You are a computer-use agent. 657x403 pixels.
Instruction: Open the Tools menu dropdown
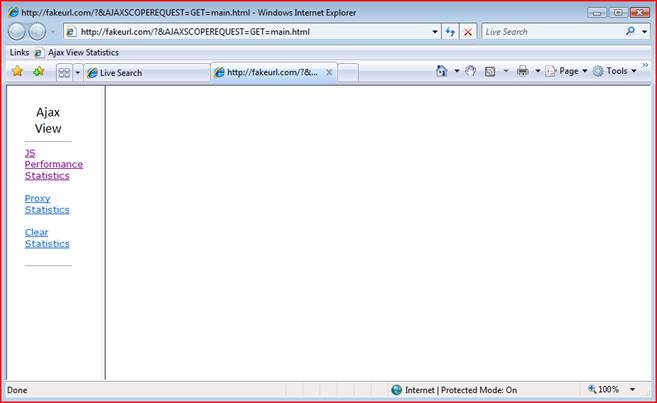tap(614, 72)
